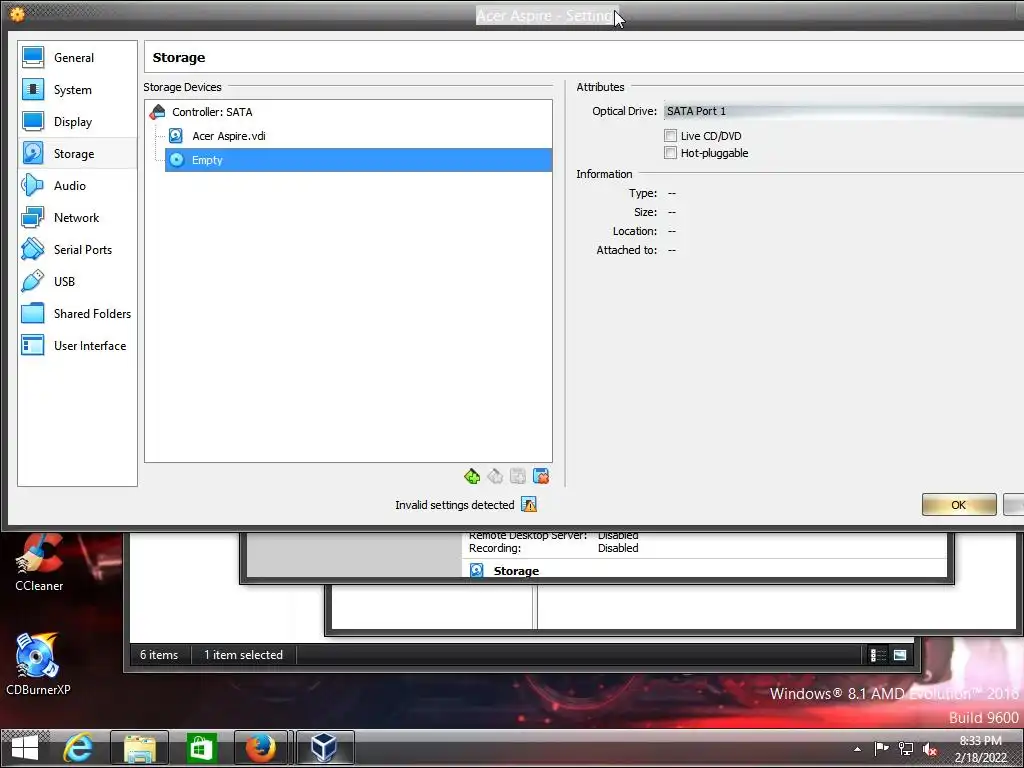
Task: Select the Storage settings category
Action: click(x=77, y=153)
